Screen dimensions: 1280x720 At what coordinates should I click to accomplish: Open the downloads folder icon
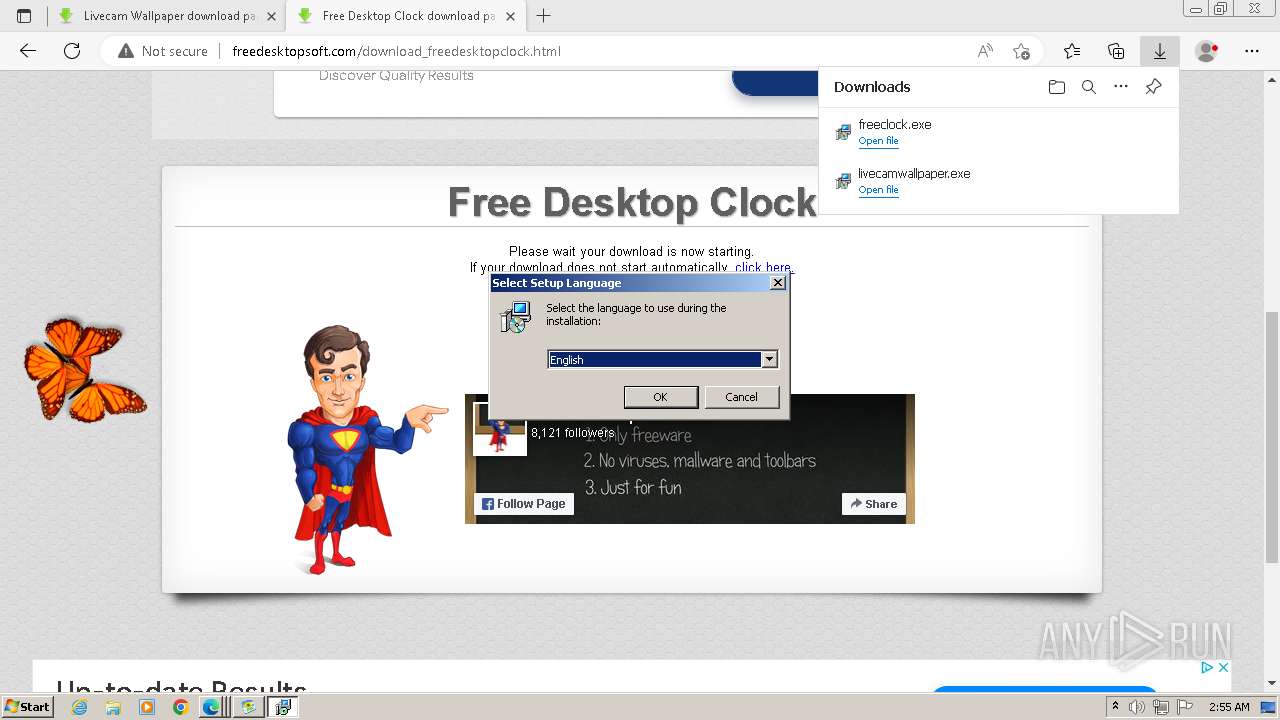coord(1057,87)
